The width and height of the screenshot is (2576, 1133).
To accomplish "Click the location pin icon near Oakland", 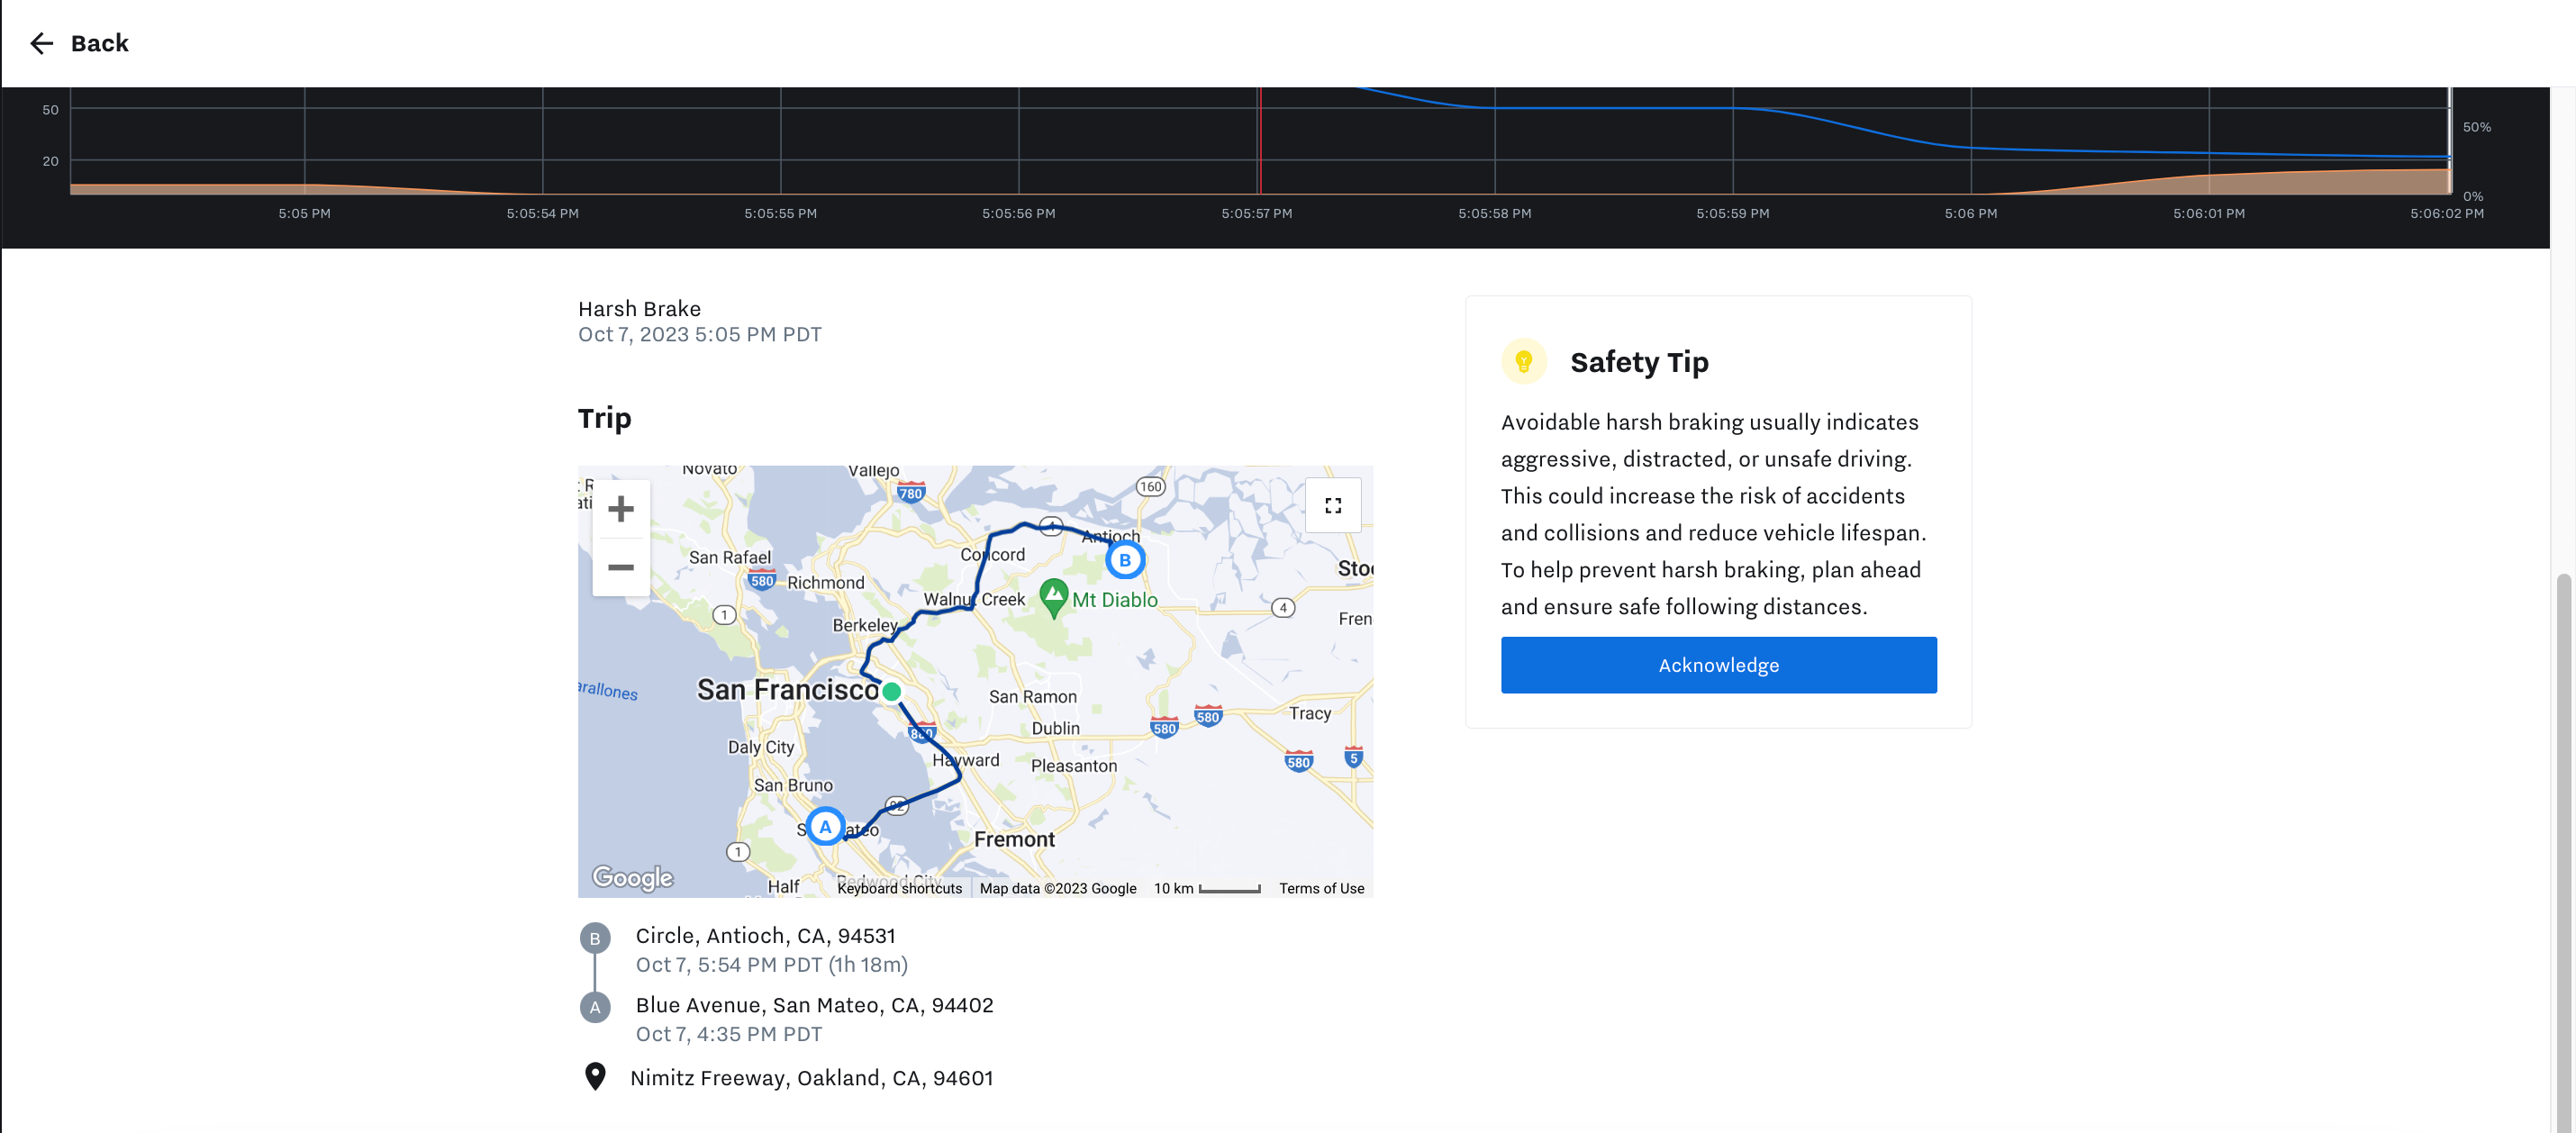I will coord(594,1081).
